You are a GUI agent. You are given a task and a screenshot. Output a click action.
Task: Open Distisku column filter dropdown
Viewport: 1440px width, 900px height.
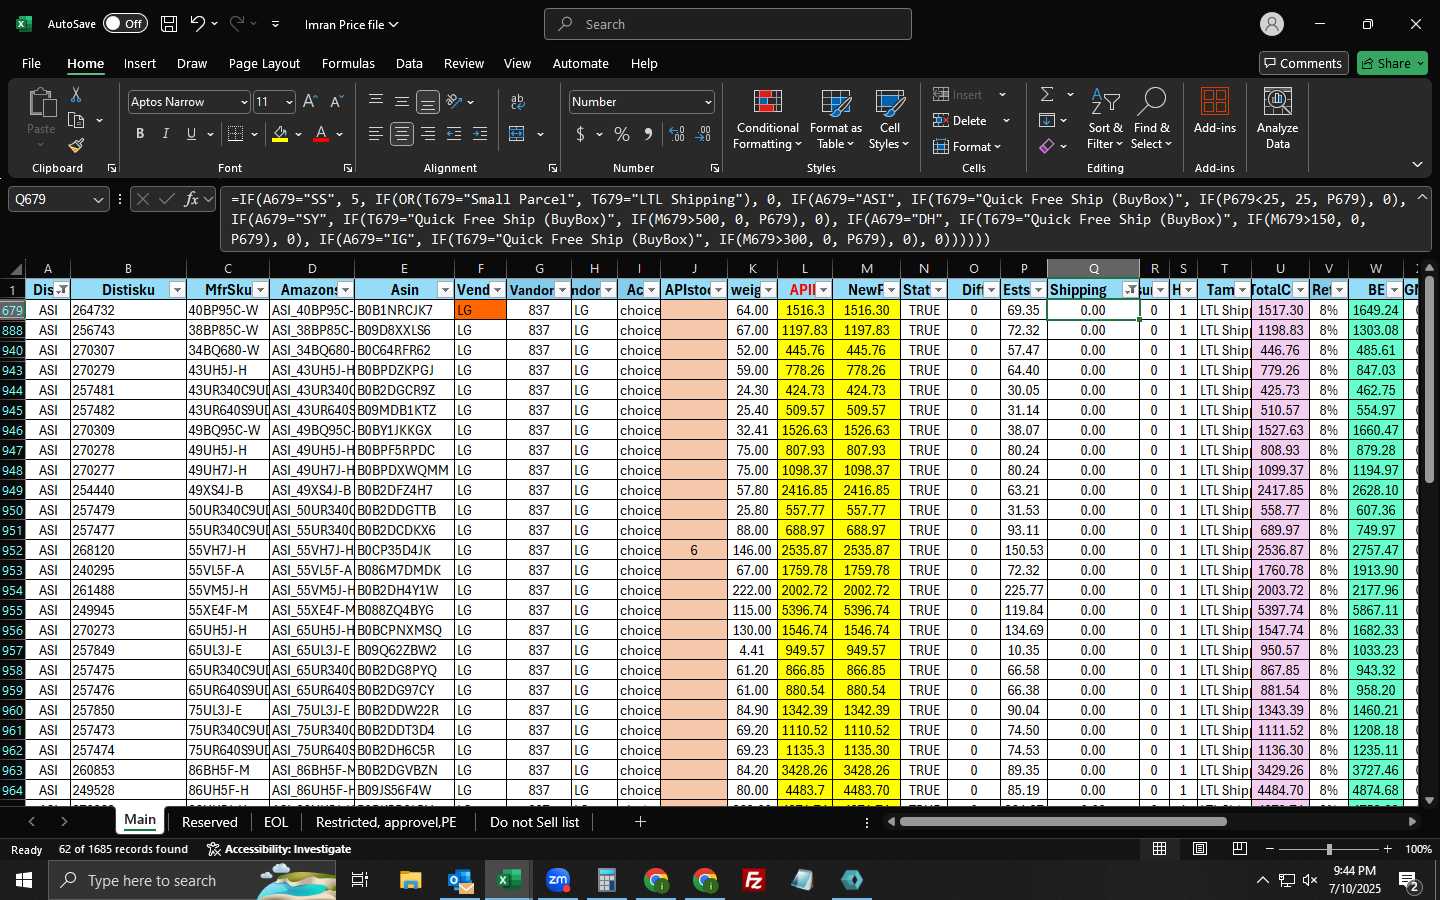(177, 290)
